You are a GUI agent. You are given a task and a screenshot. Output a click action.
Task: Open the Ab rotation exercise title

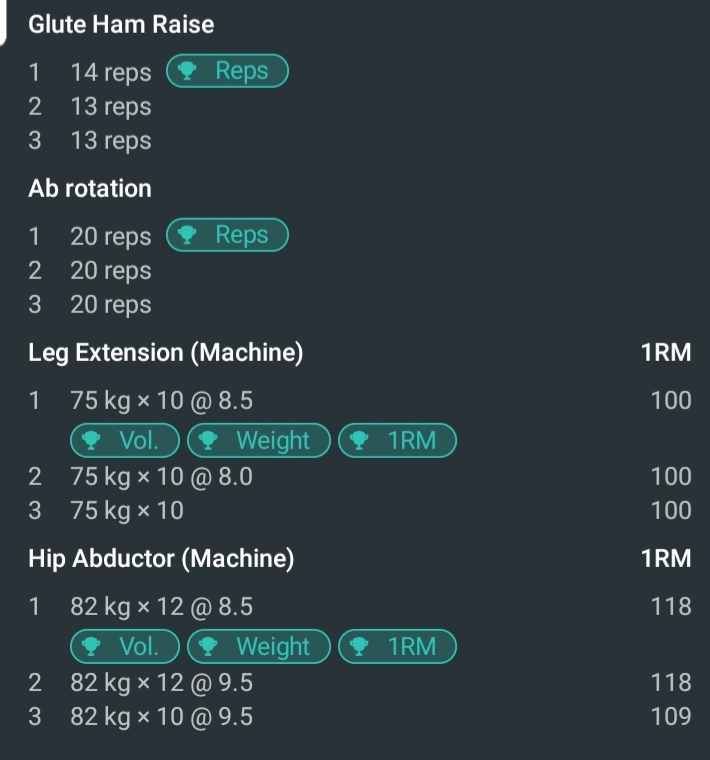90,188
